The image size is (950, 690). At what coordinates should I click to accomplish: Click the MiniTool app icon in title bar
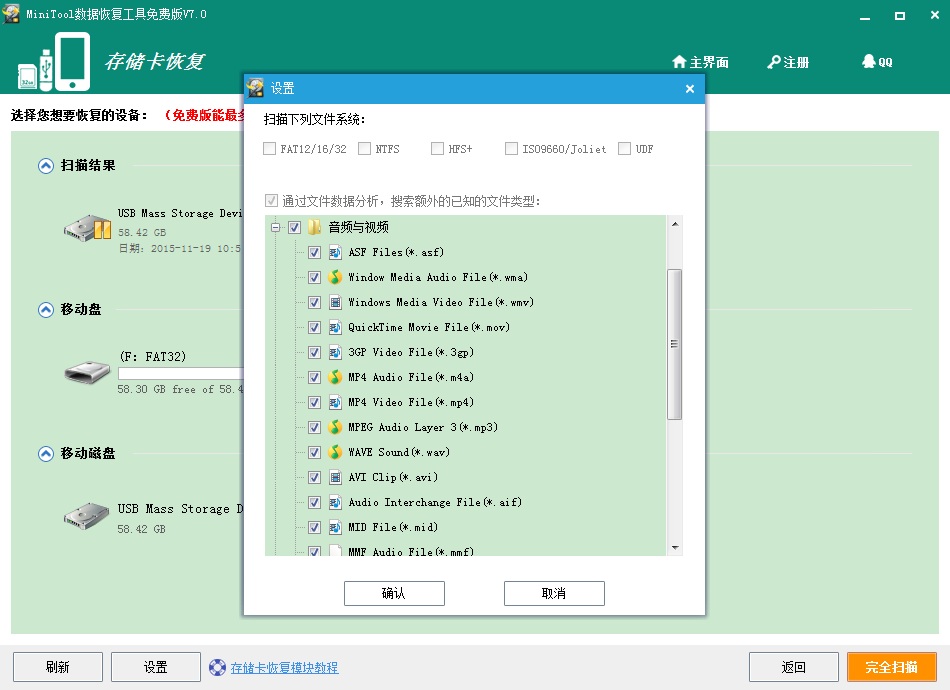pos(11,13)
